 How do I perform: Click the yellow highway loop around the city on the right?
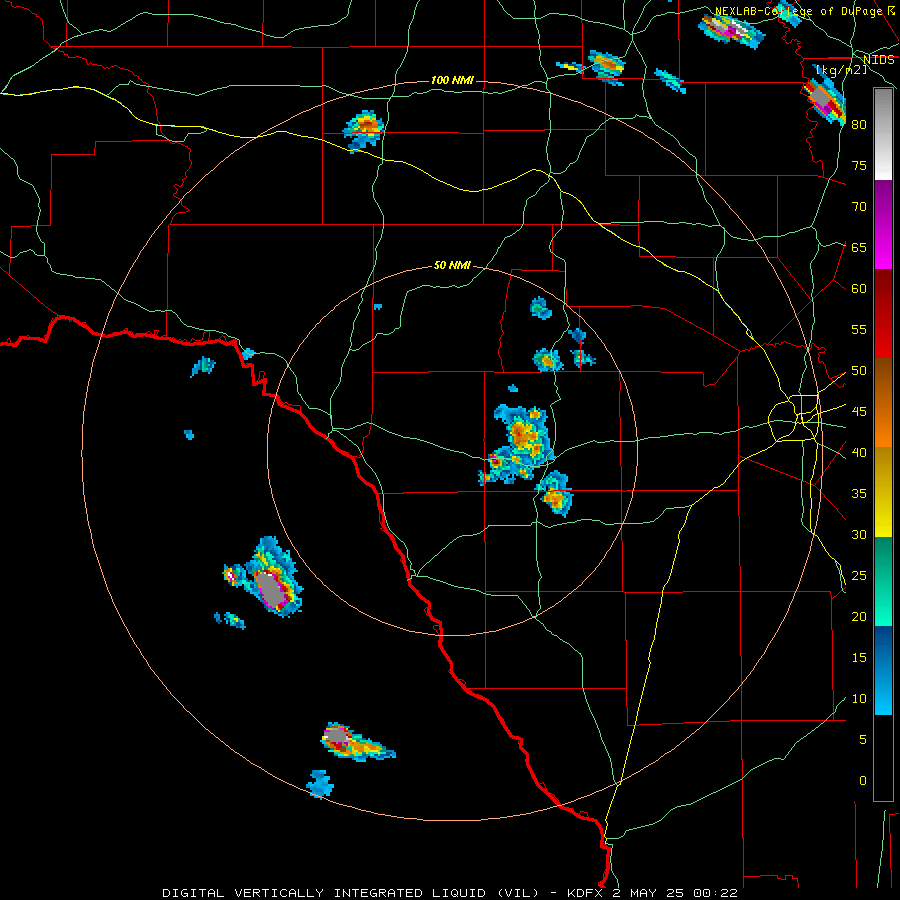tap(794, 417)
